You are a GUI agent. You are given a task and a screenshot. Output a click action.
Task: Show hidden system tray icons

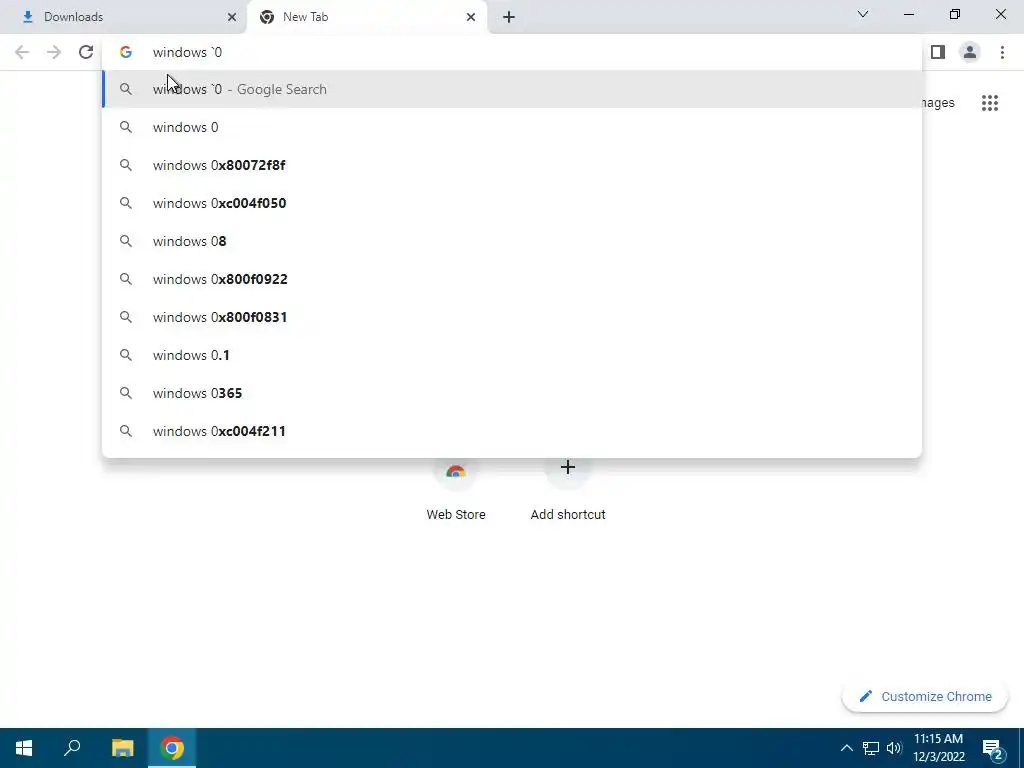[x=846, y=748]
